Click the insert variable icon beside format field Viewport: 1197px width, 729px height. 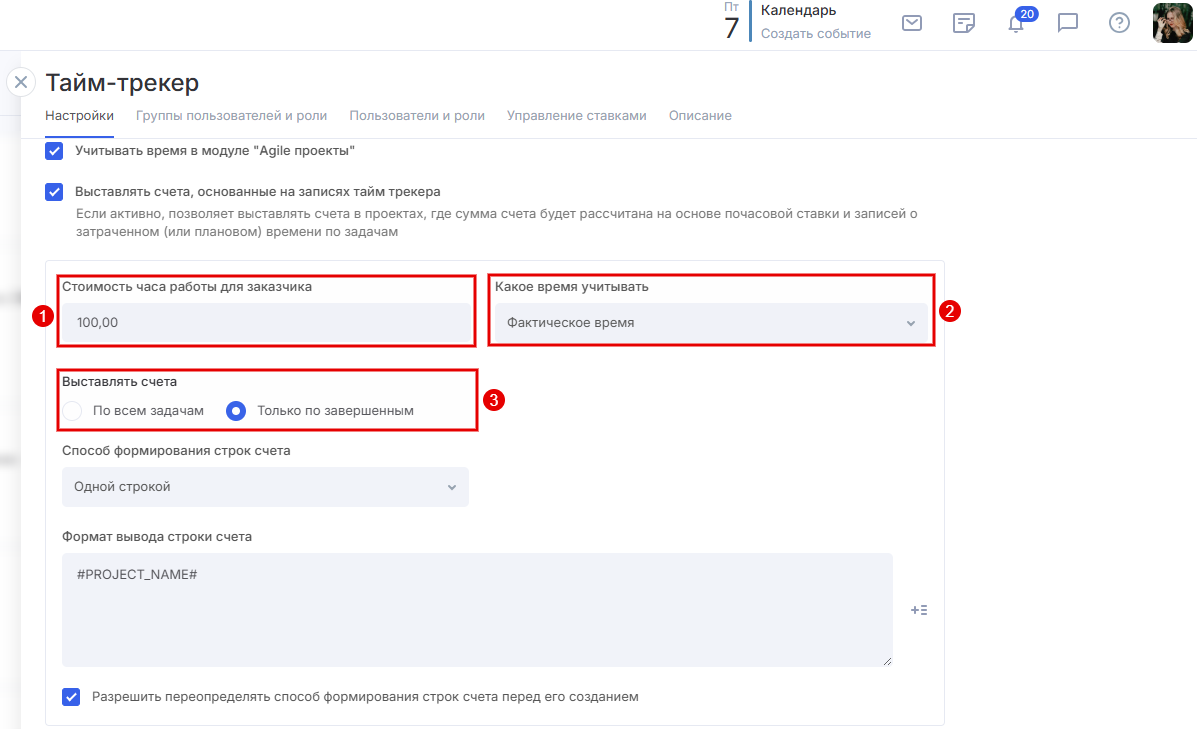[919, 610]
